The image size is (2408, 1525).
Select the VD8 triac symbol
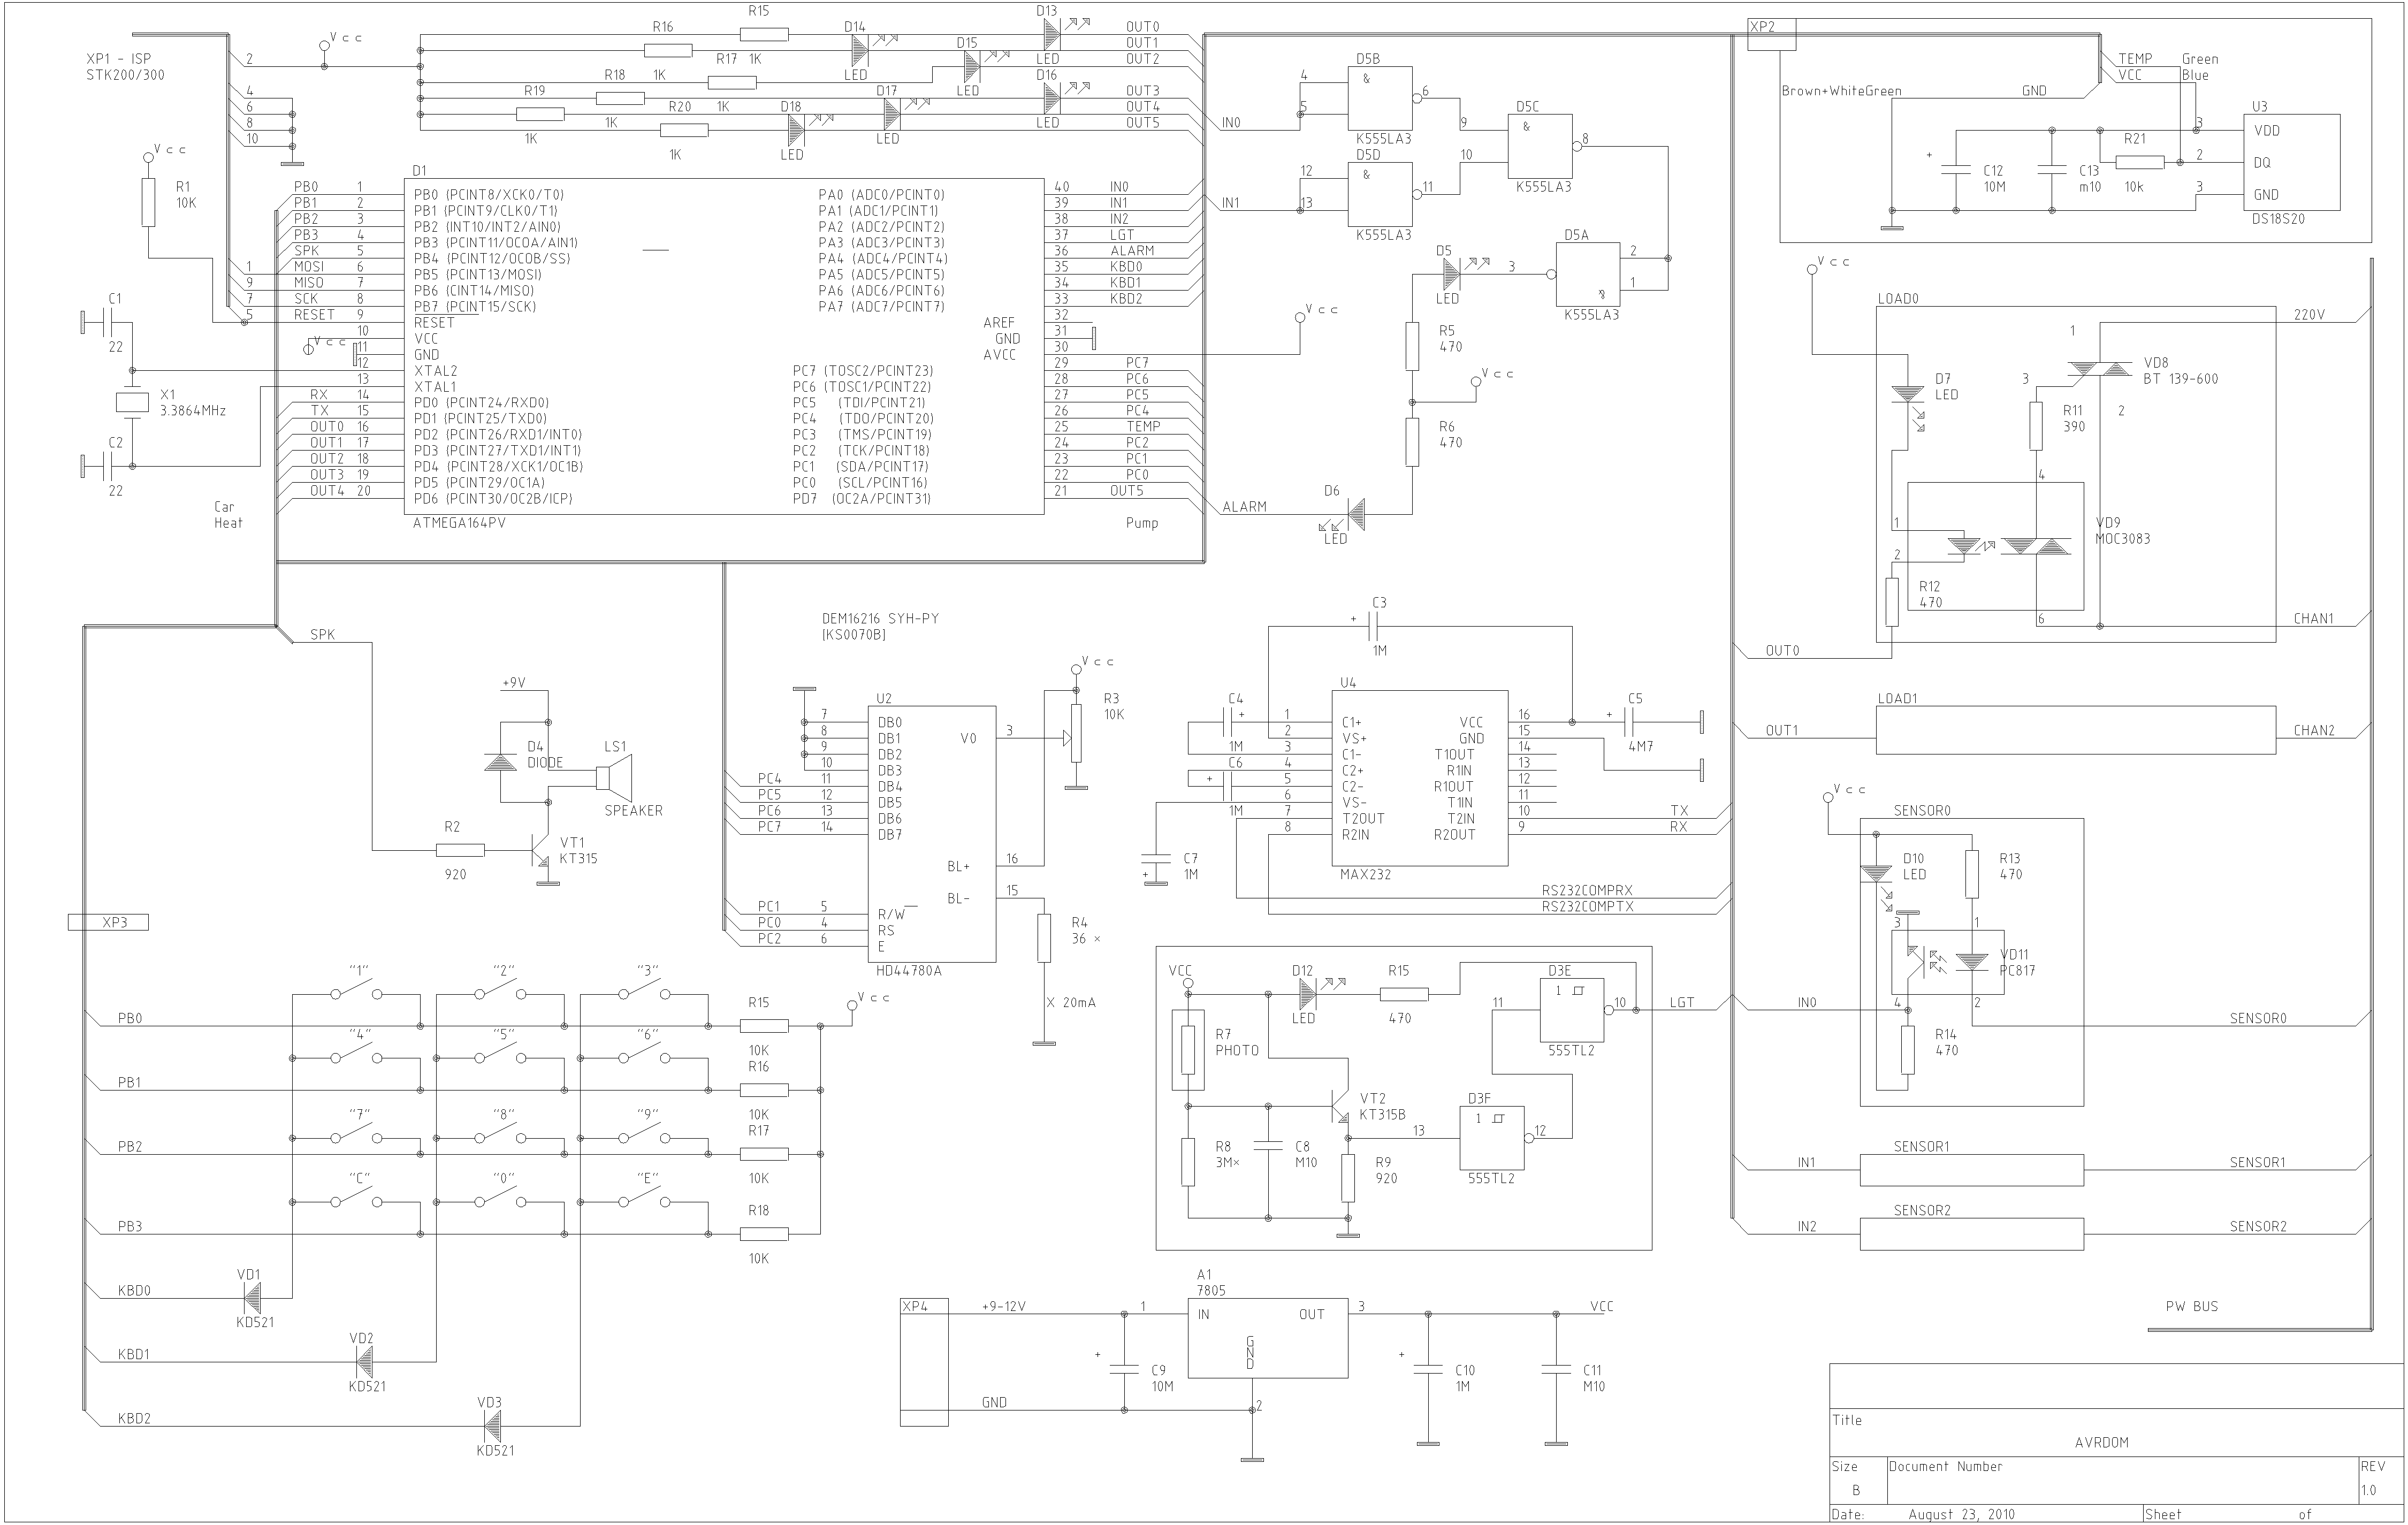tap(2100, 370)
